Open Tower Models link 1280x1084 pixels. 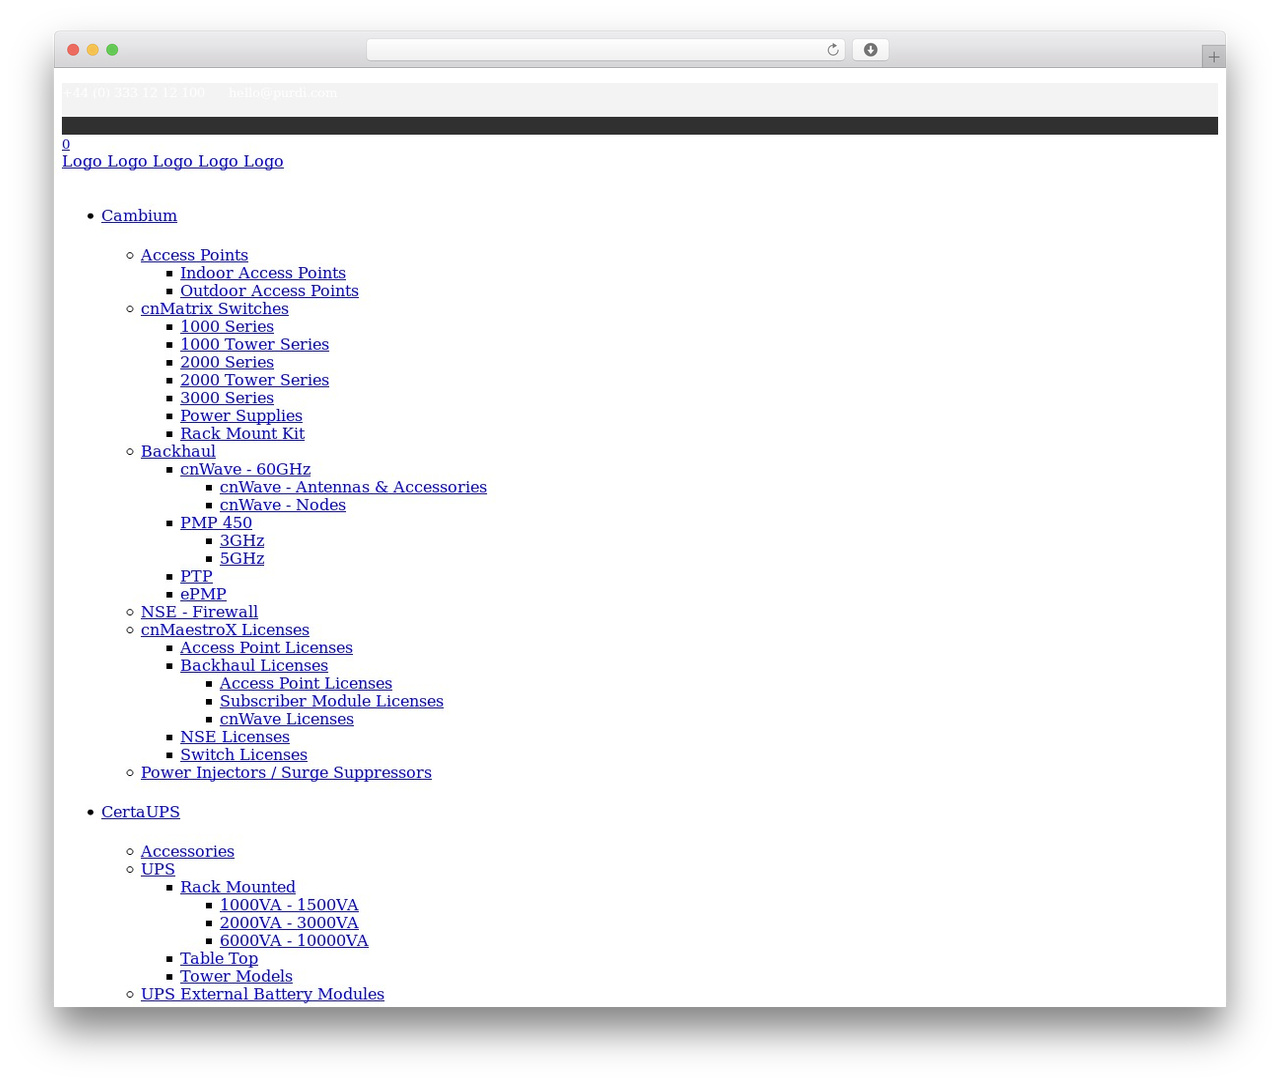(236, 977)
